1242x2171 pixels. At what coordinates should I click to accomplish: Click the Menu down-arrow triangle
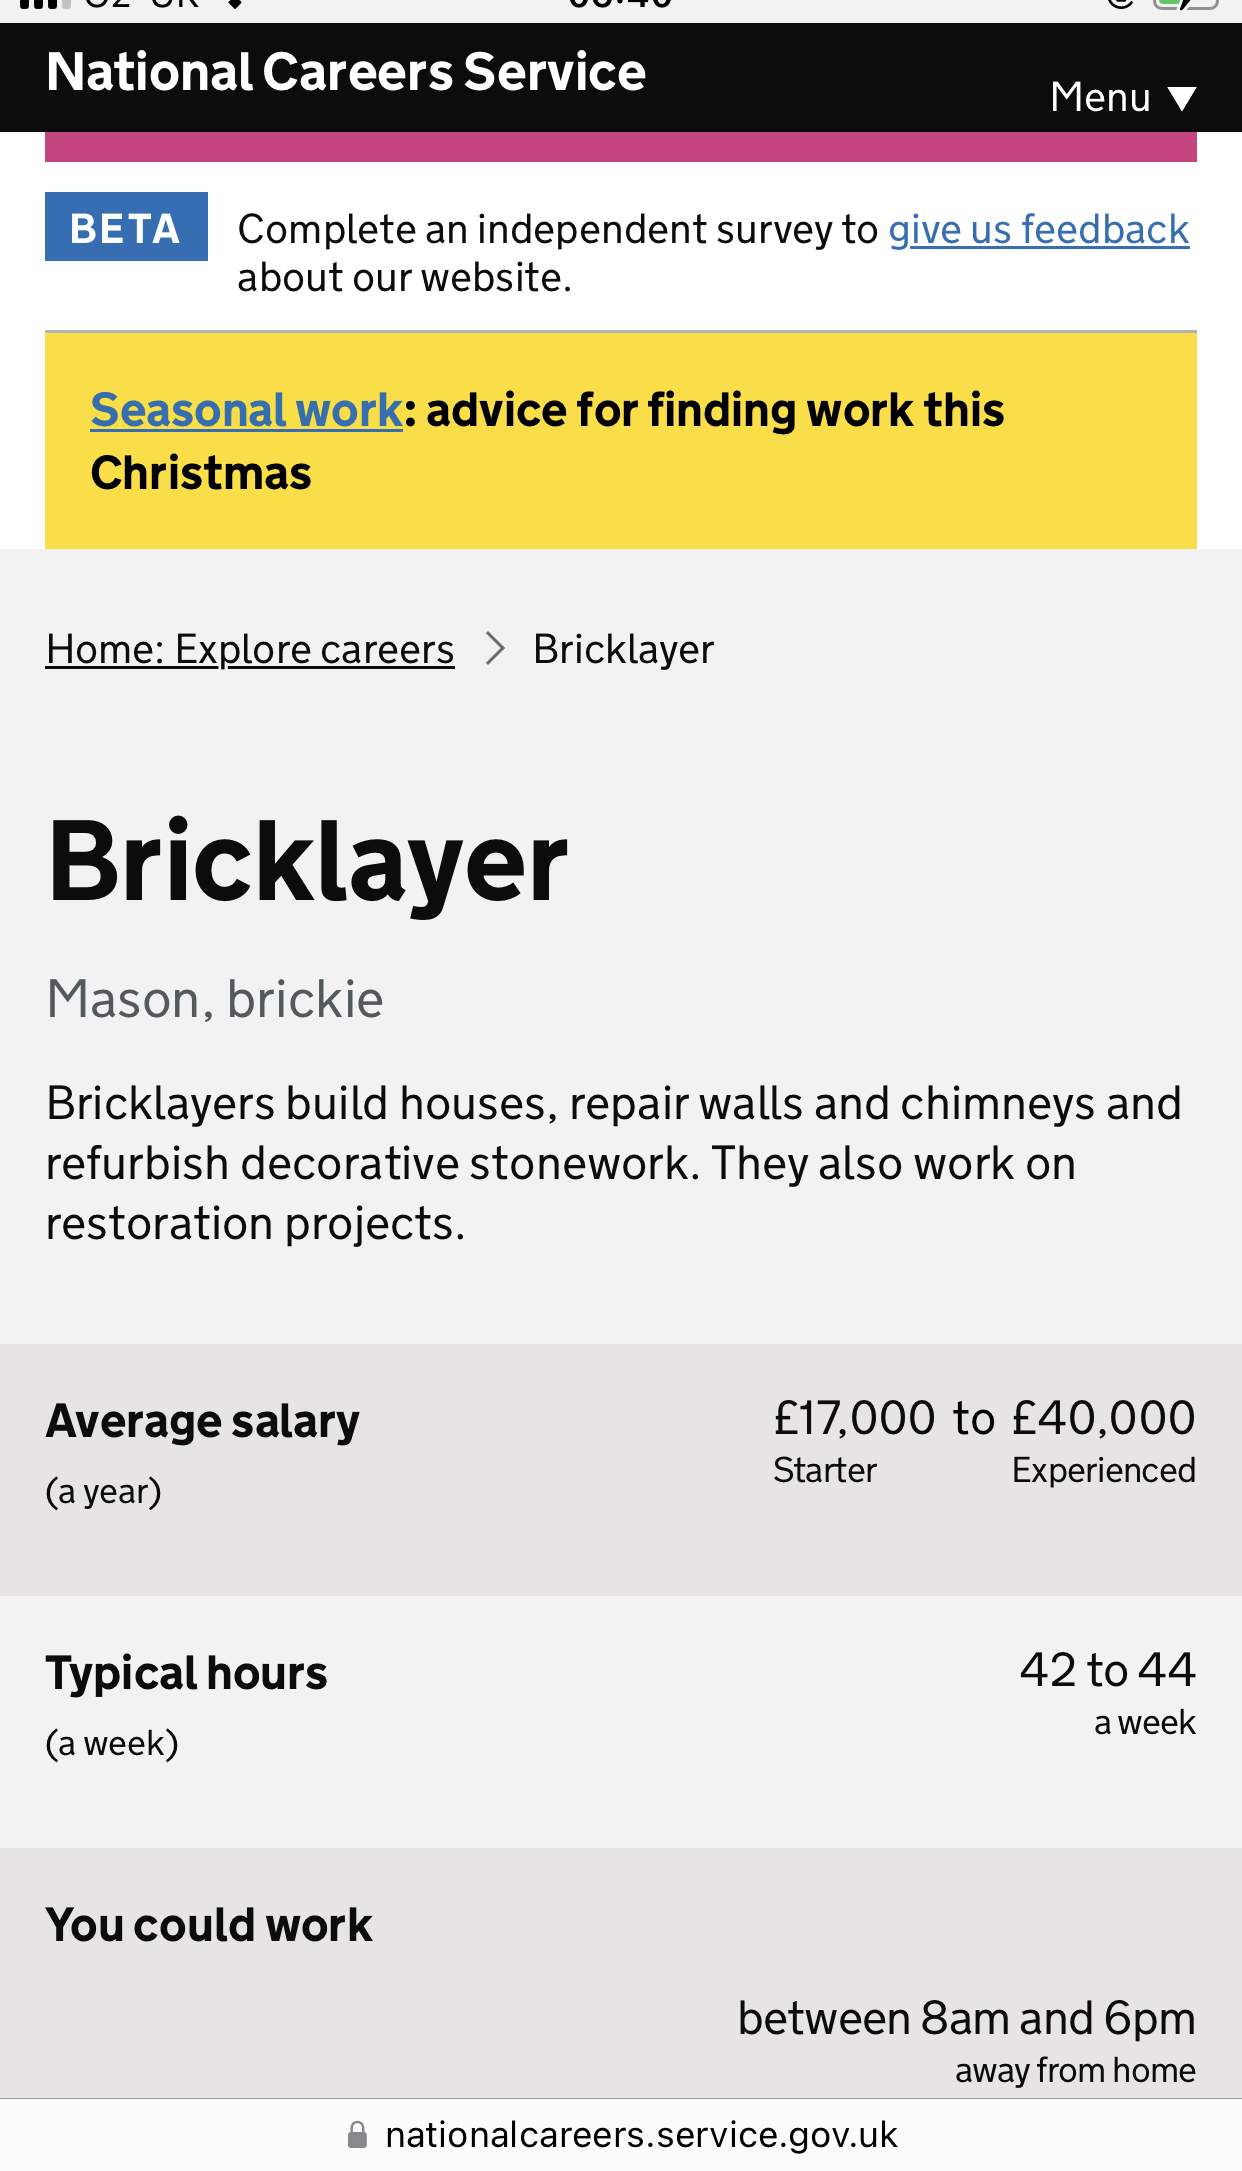pyautogui.click(x=1182, y=99)
